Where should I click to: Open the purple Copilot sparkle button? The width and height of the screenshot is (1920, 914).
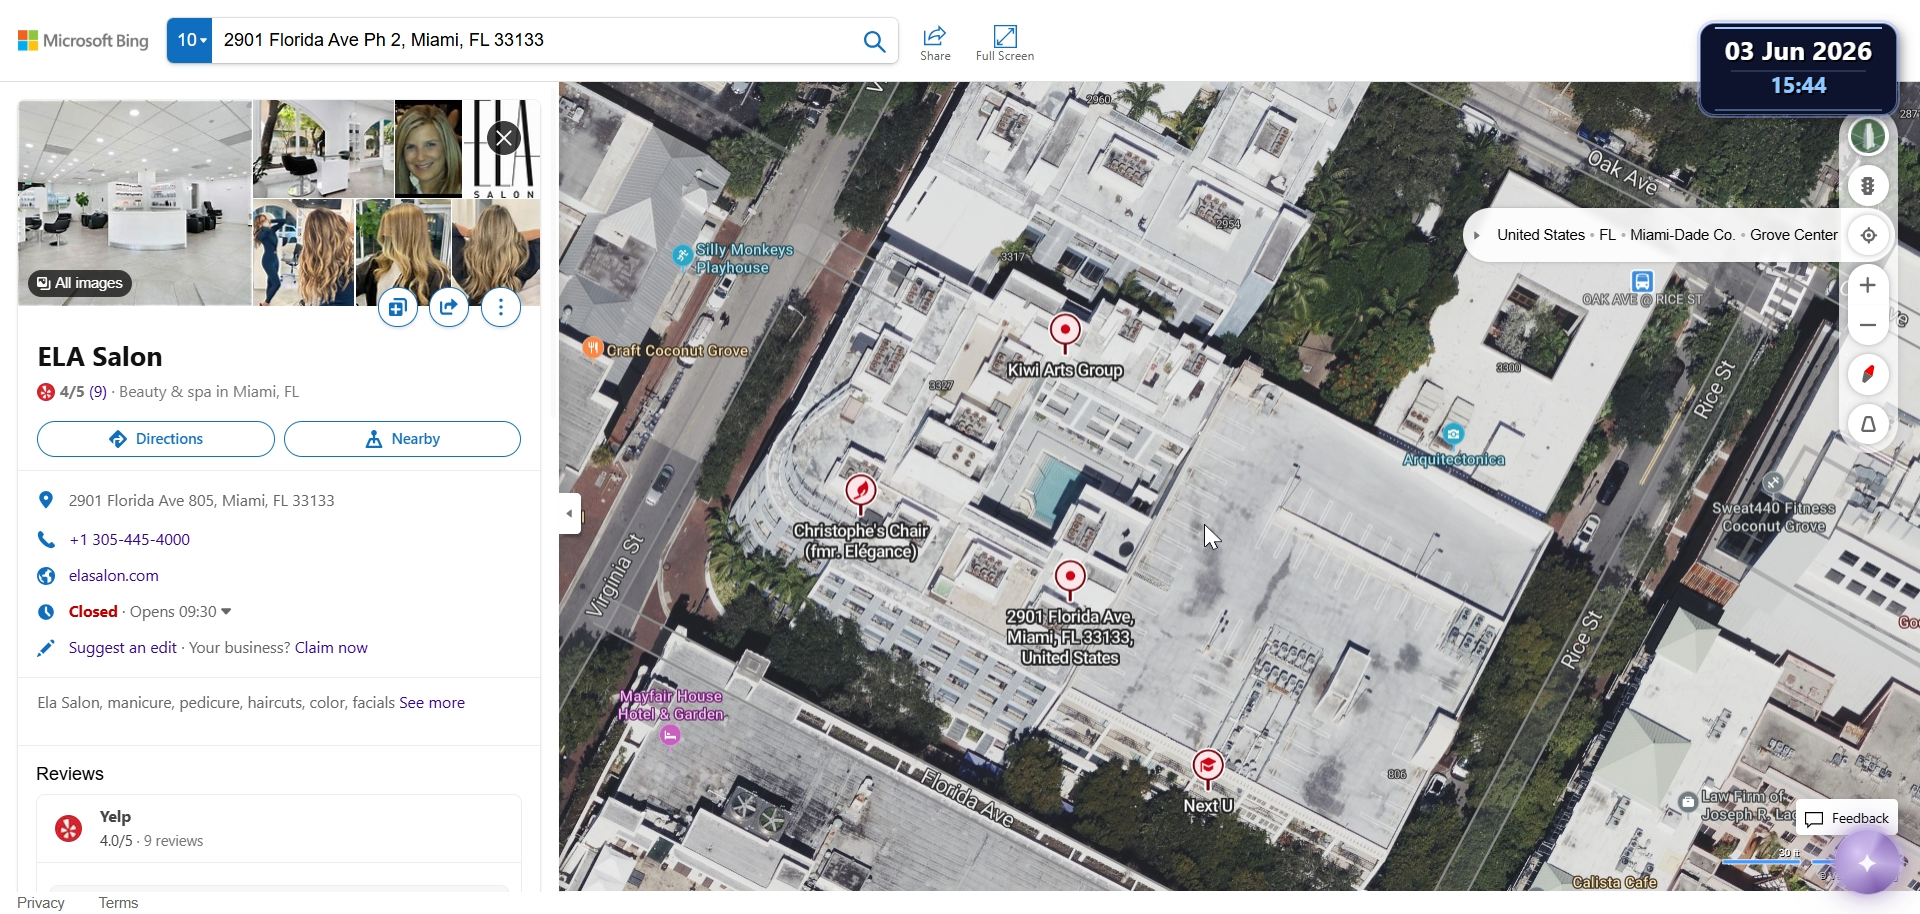(1867, 863)
